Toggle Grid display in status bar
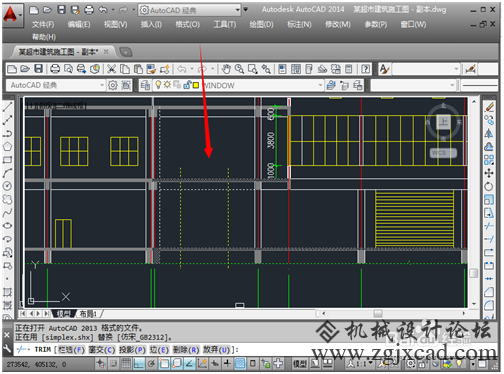The image size is (504, 374). pyautogui.click(x=126, y=363)
